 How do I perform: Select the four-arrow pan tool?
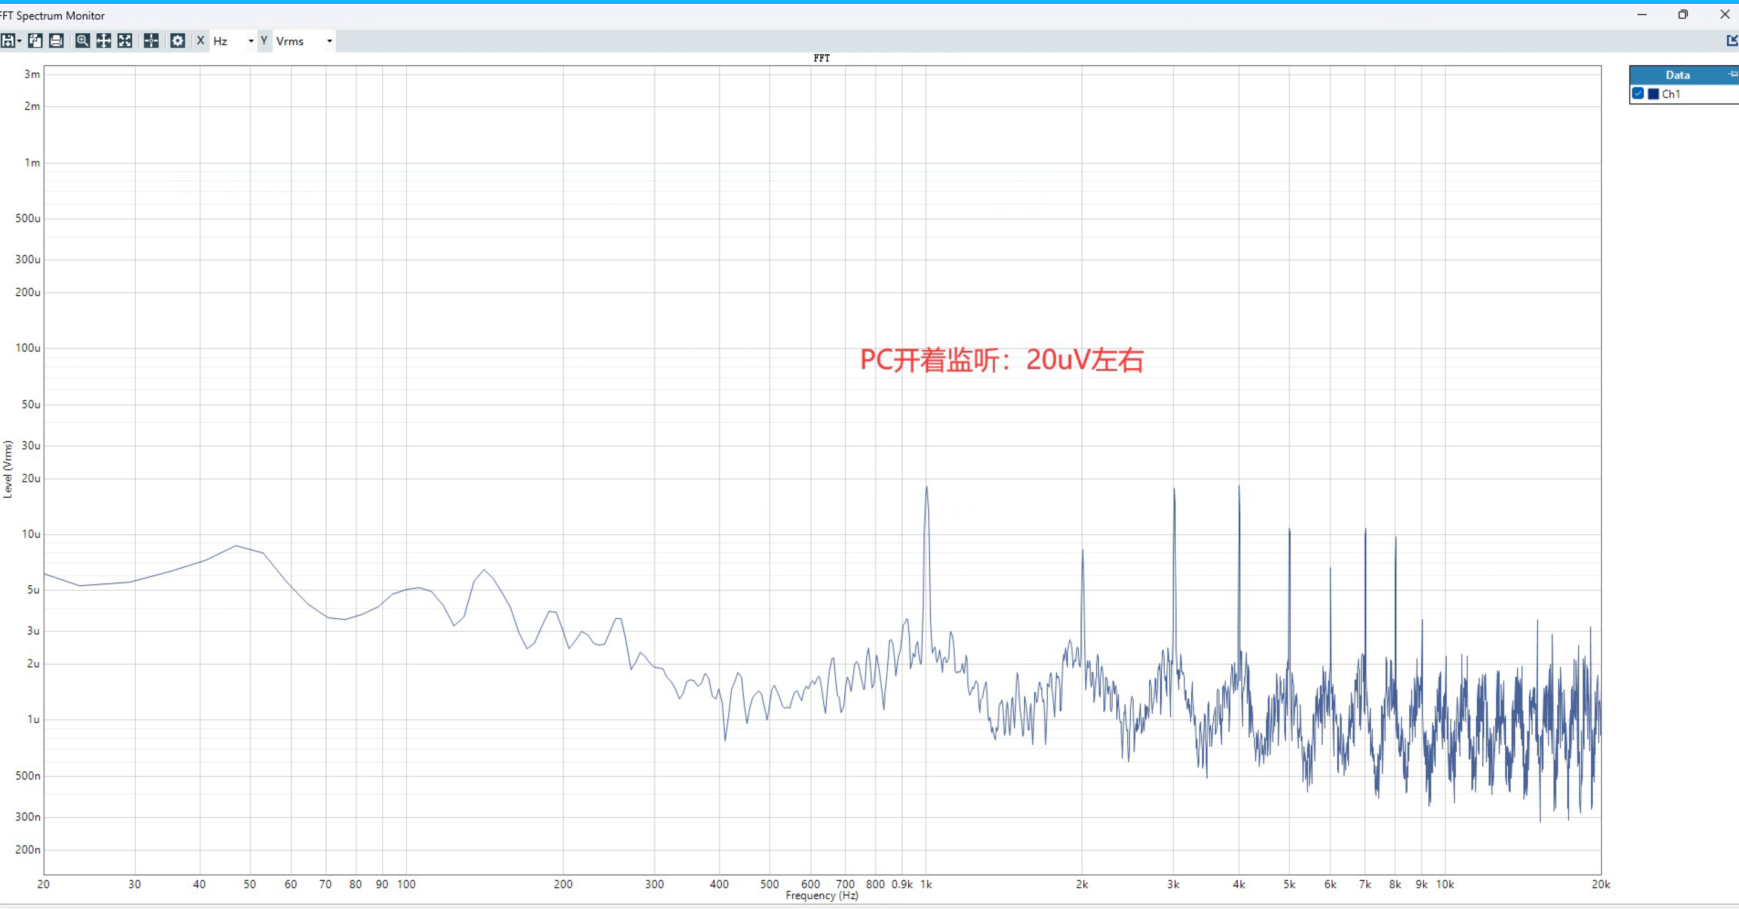tap(103, 41)
